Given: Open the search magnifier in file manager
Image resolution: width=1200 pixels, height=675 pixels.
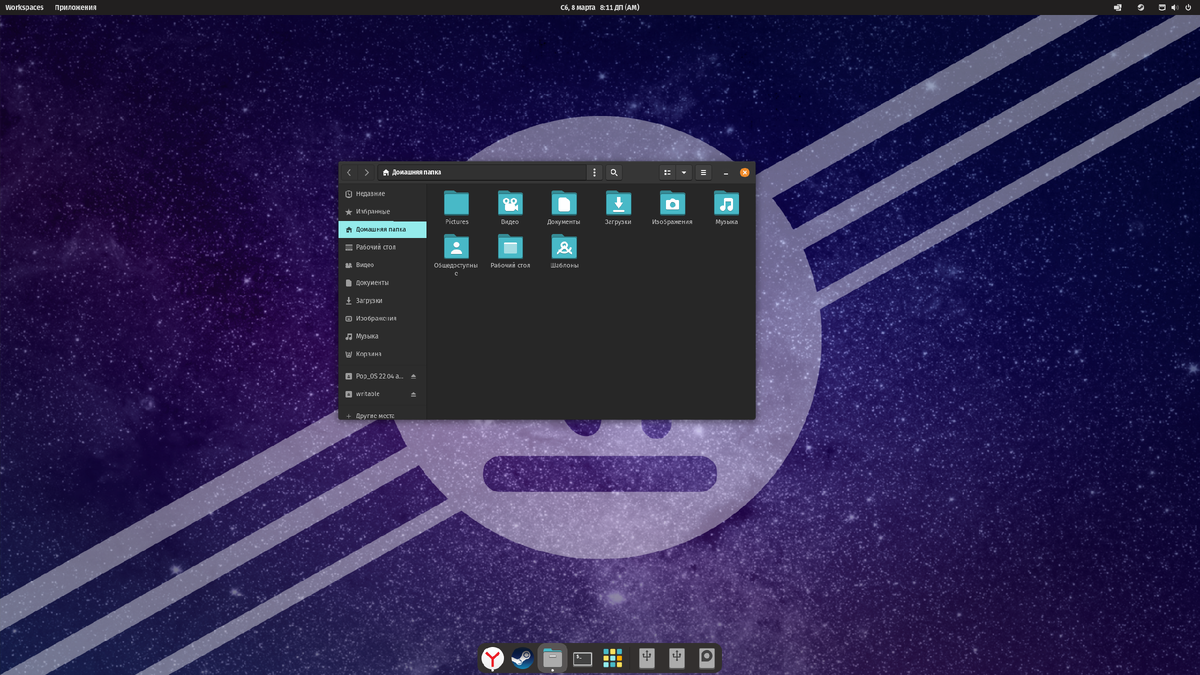Looking at the screenshot, I should 614,172.
